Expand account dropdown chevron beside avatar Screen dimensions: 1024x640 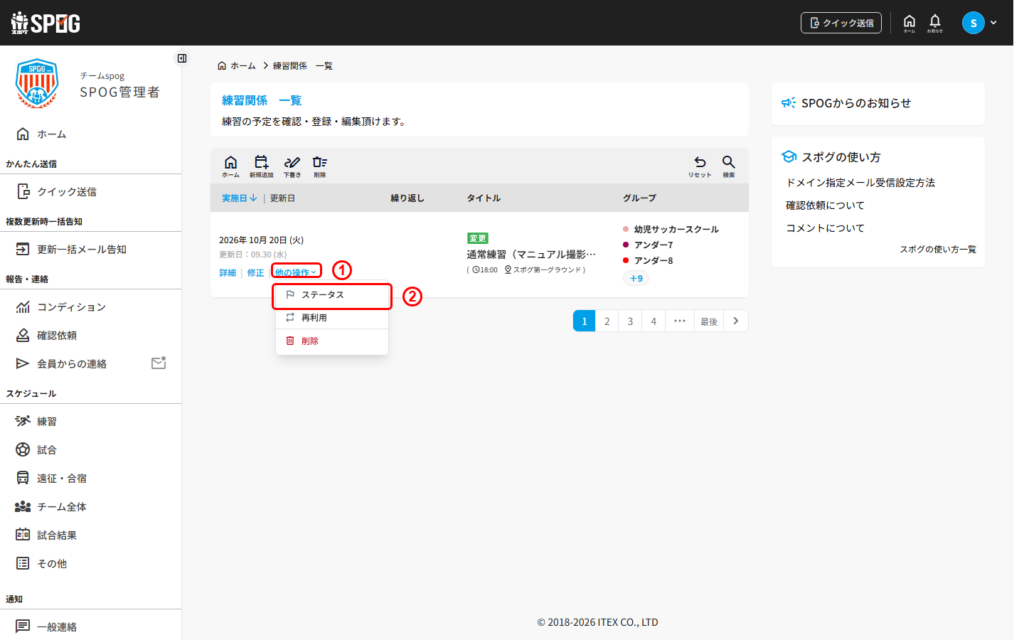click(x=994, y=23)
